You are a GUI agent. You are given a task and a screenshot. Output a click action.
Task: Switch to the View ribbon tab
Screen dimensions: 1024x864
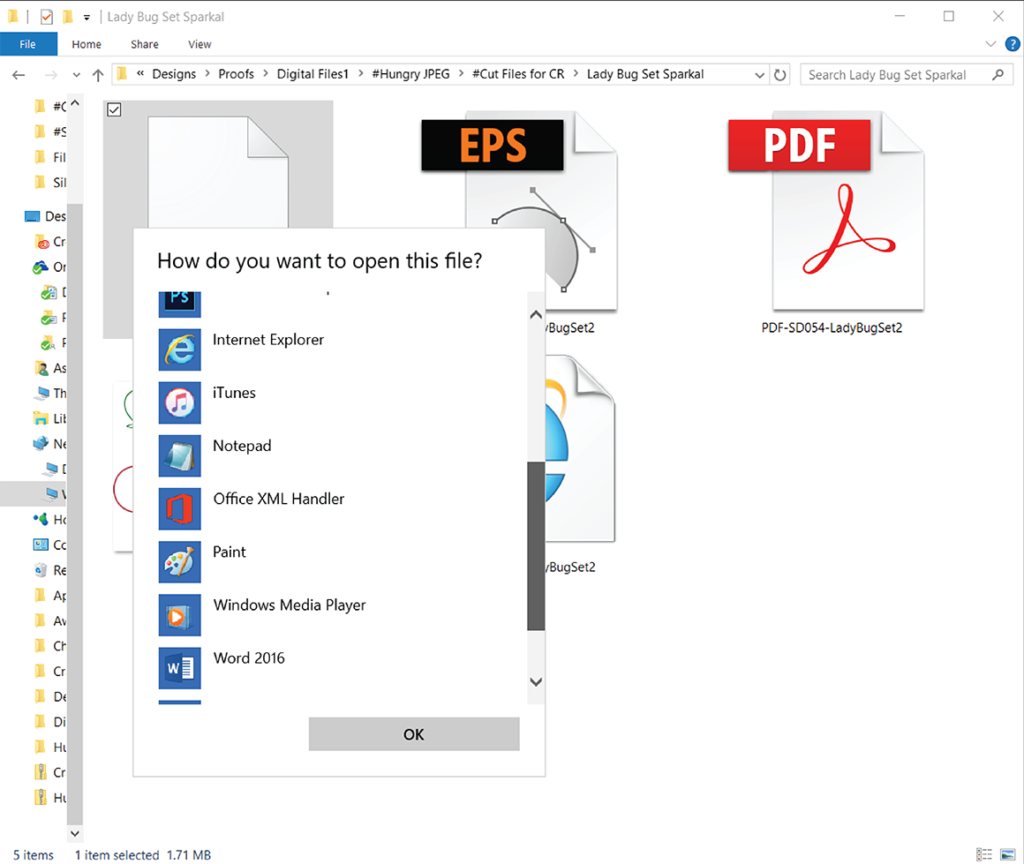(199, 44)
